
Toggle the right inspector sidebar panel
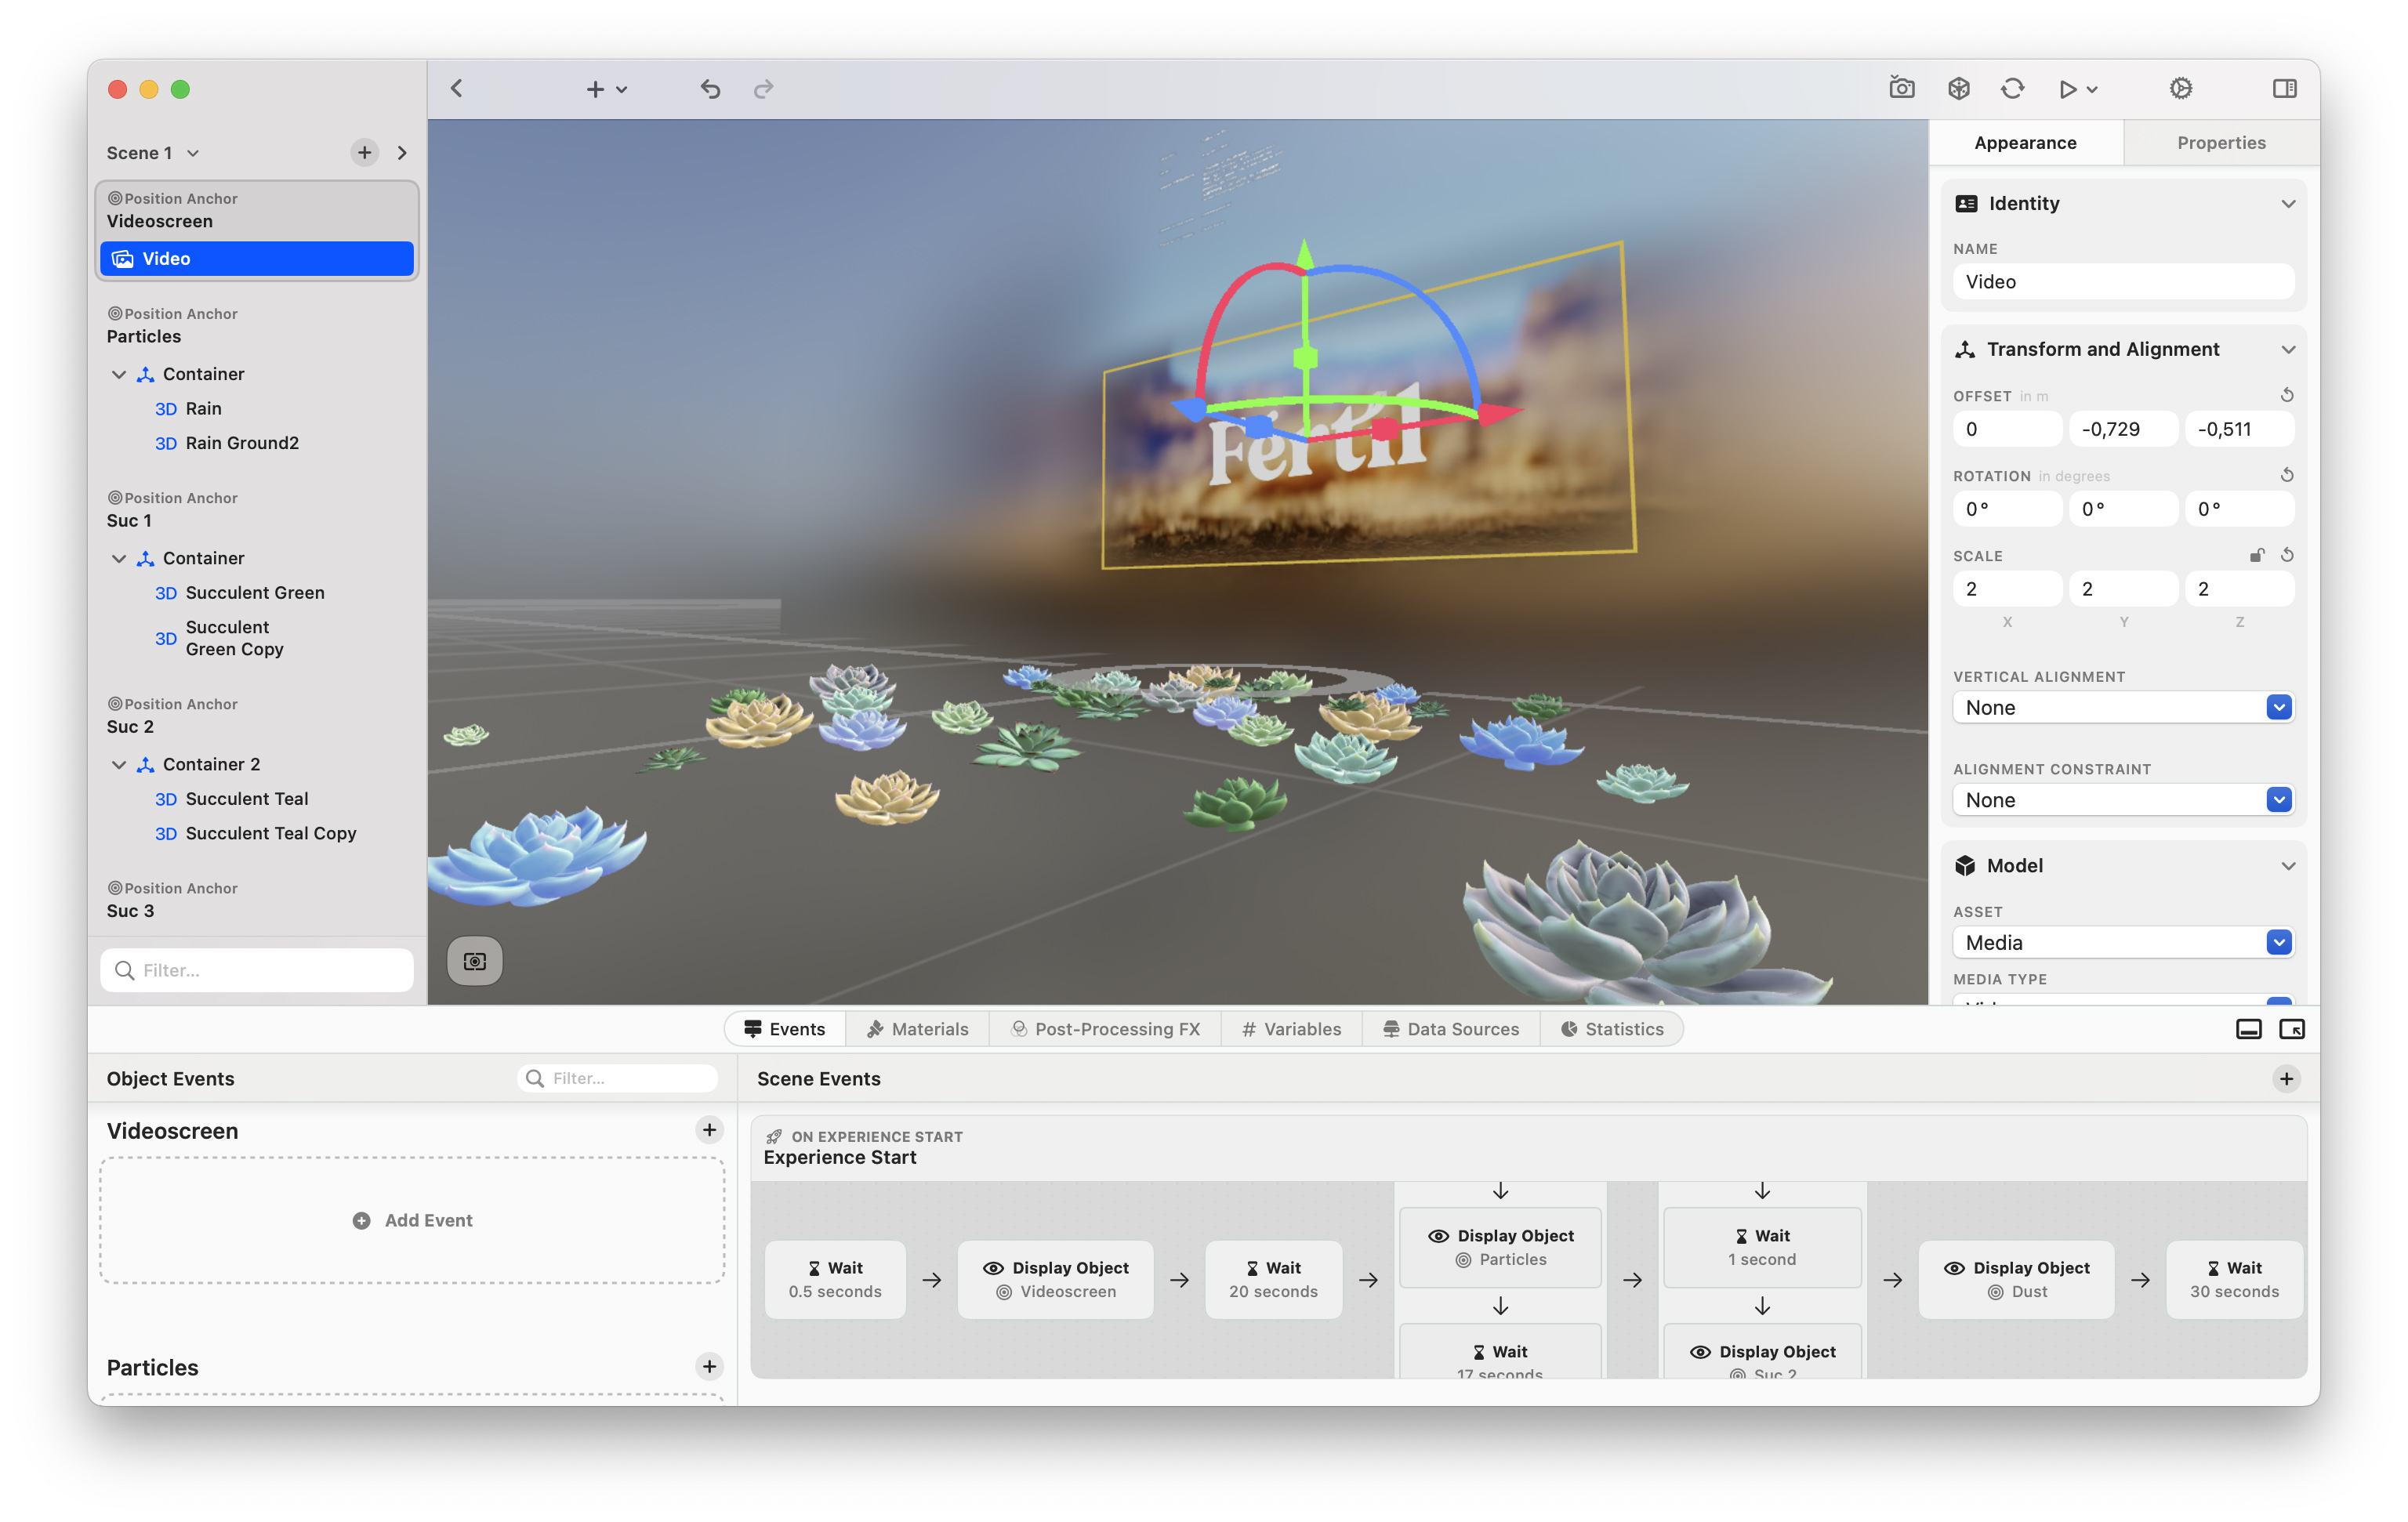[2284, 88]
